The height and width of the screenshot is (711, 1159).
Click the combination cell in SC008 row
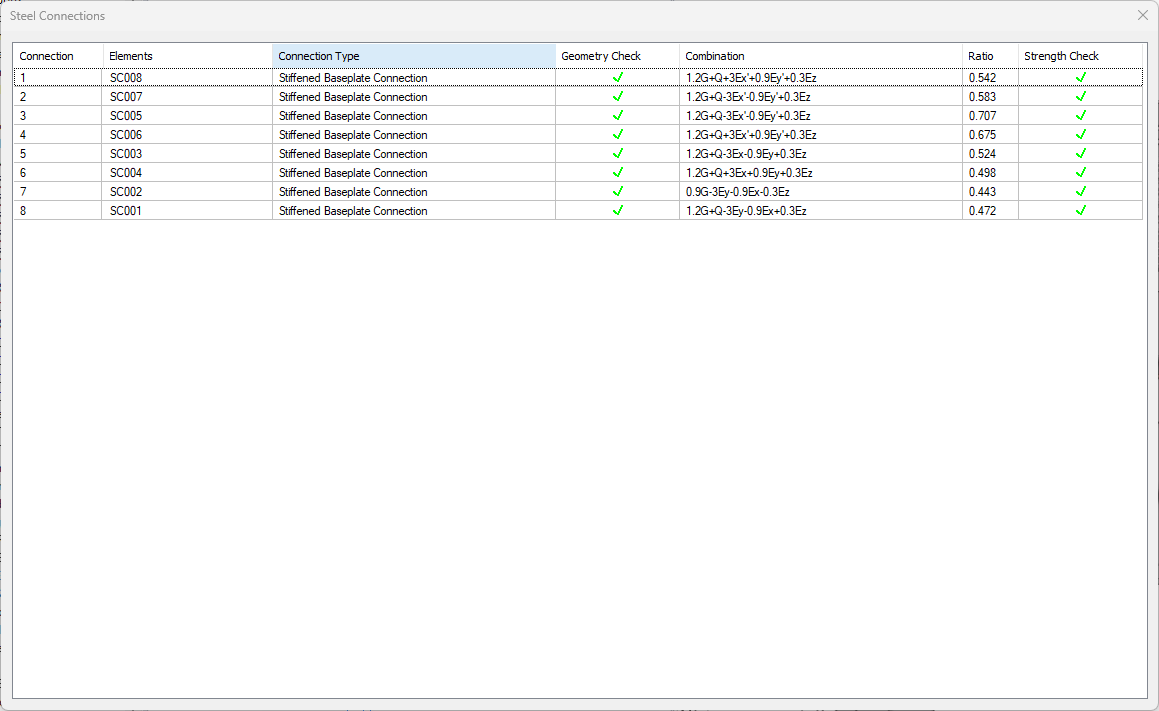click(x=820, y=78)
